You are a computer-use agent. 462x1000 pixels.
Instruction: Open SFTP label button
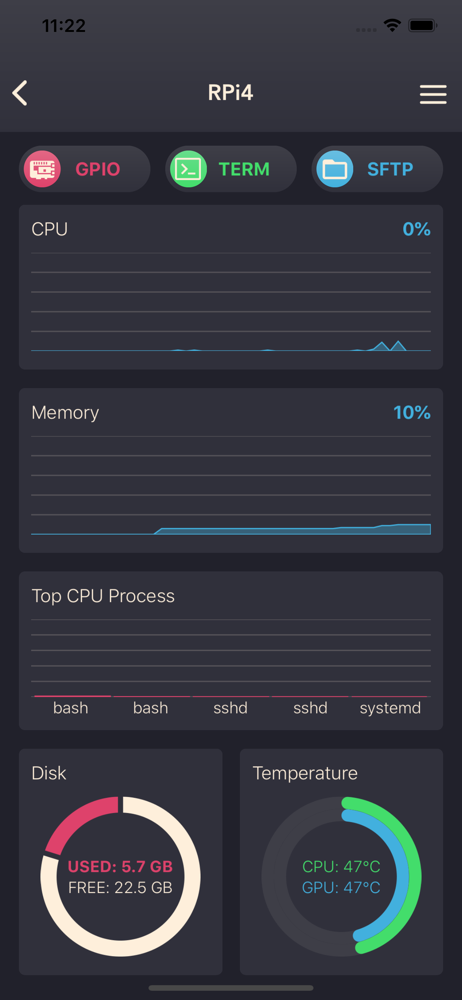[x=390, y=169]
